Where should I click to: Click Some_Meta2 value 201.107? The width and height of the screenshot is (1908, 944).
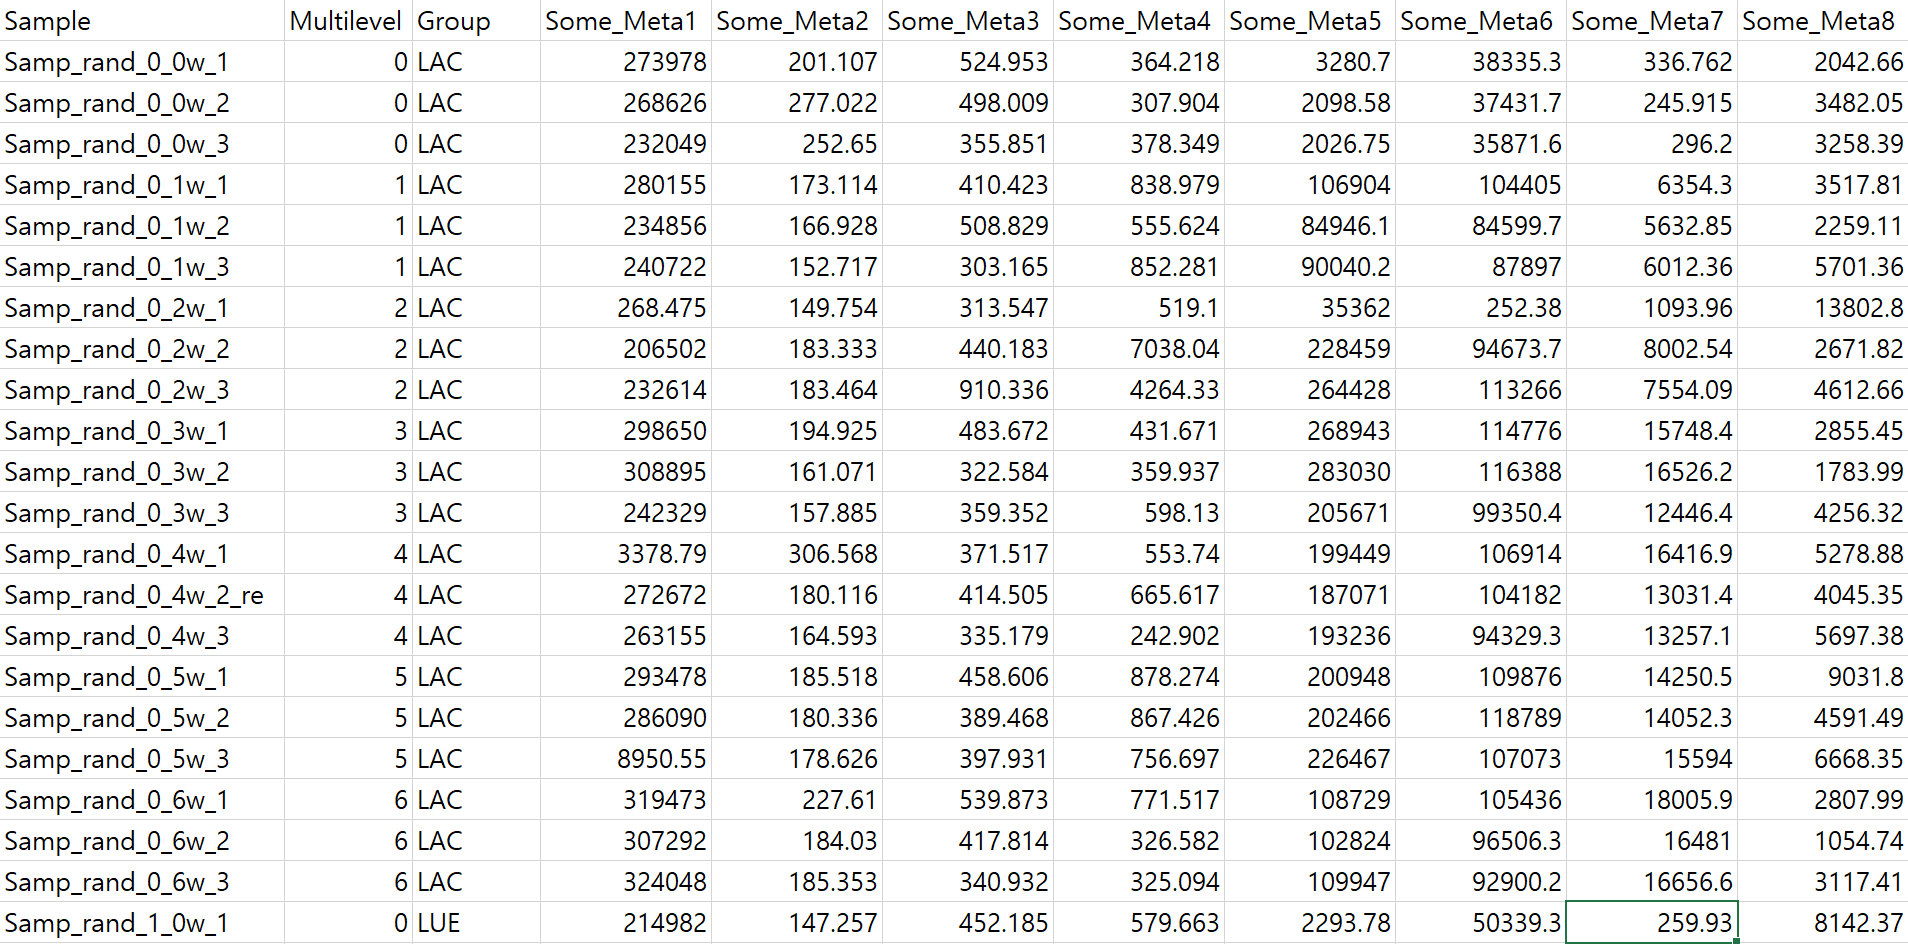point(797,62)
